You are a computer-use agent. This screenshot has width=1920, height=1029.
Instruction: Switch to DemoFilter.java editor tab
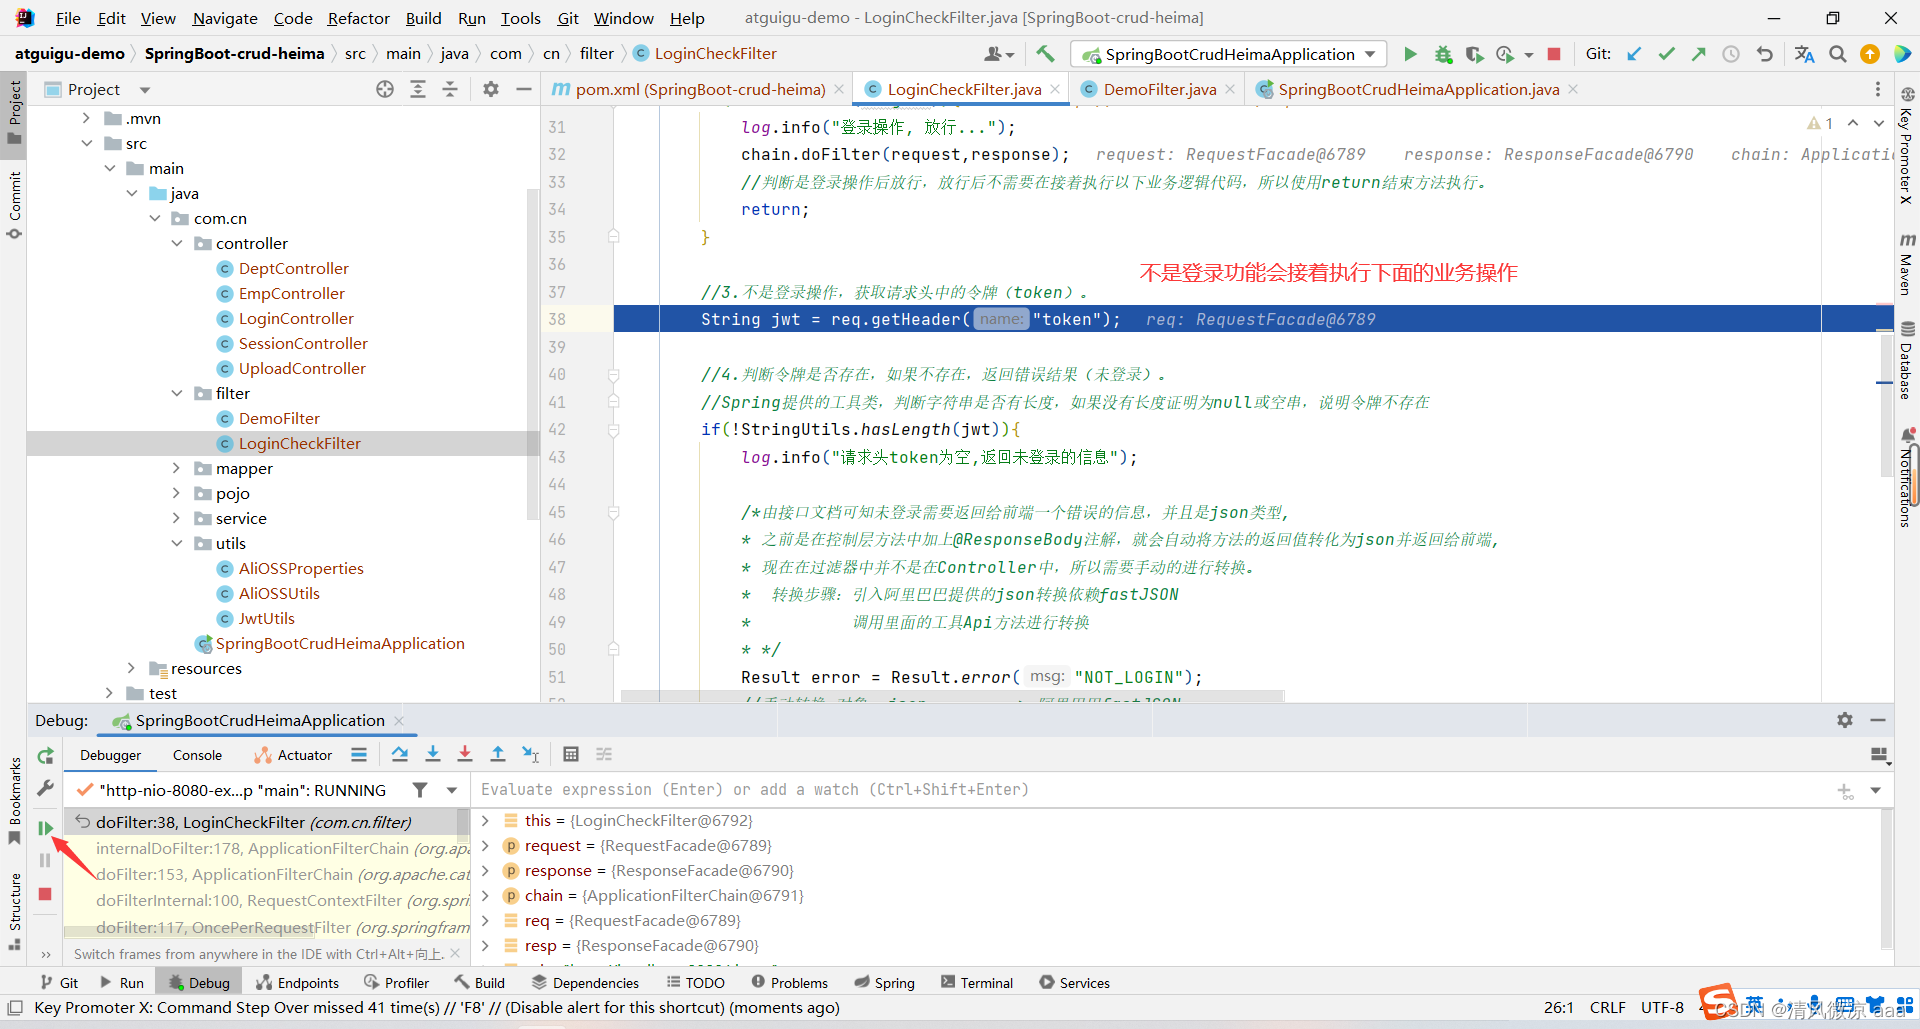pos(1159,89)
